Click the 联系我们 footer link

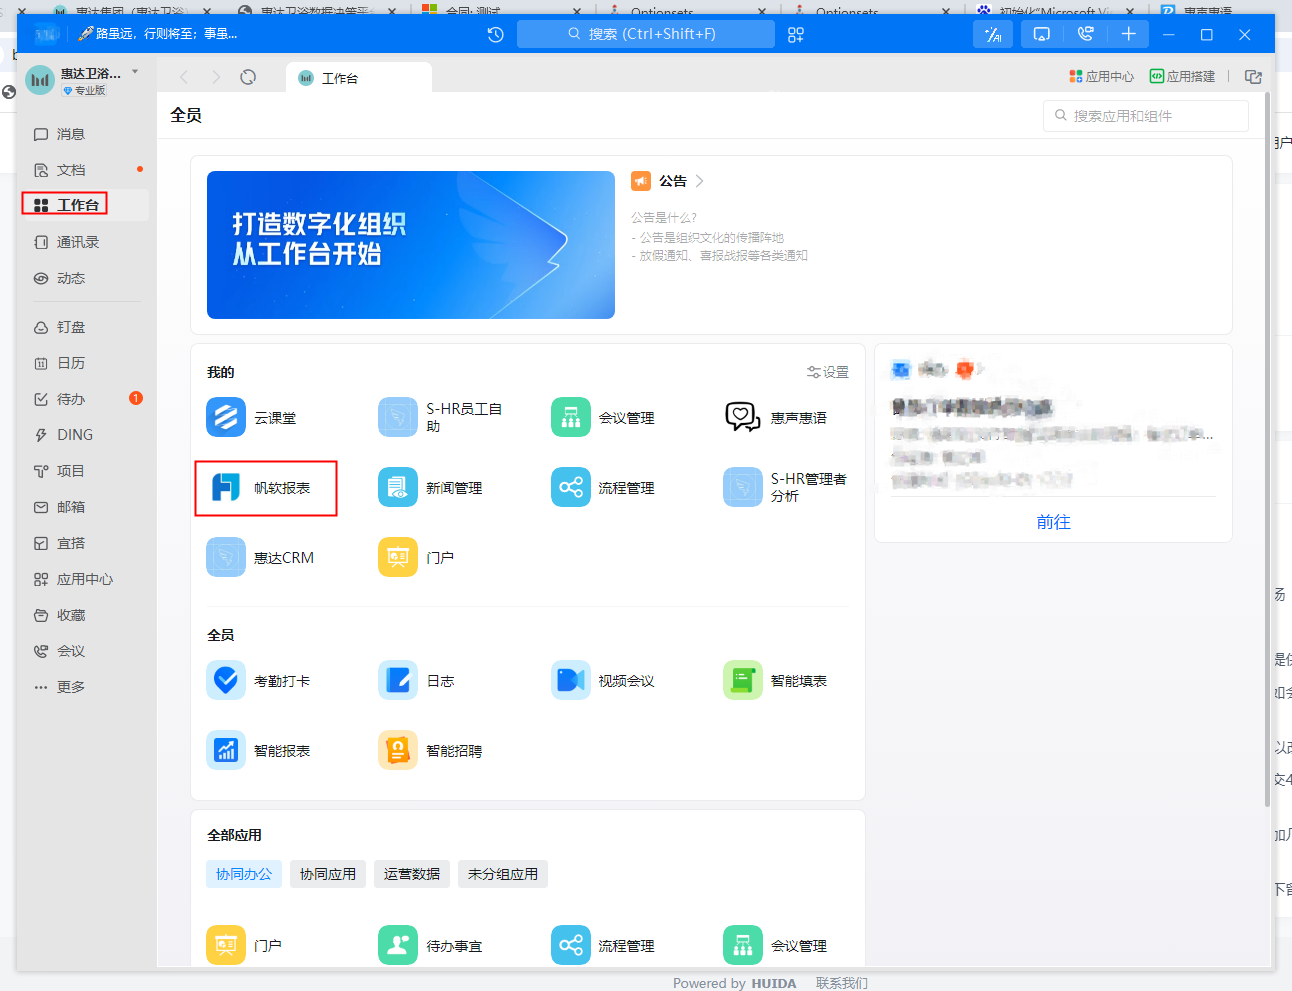pyautogui.click(x=842, y=983)
